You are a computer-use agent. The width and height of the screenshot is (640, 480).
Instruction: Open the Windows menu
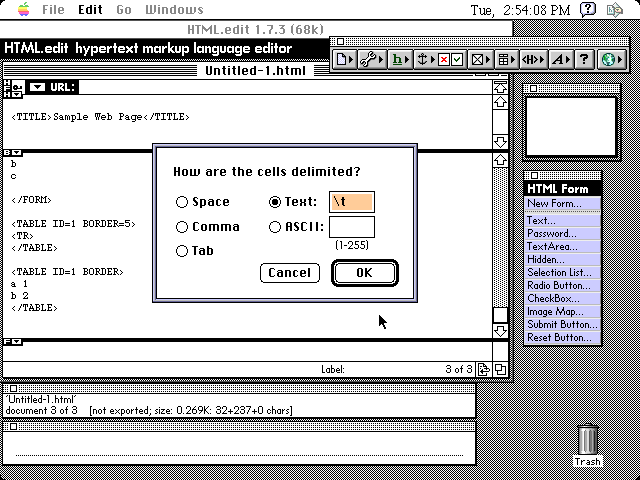pos(174,10)
